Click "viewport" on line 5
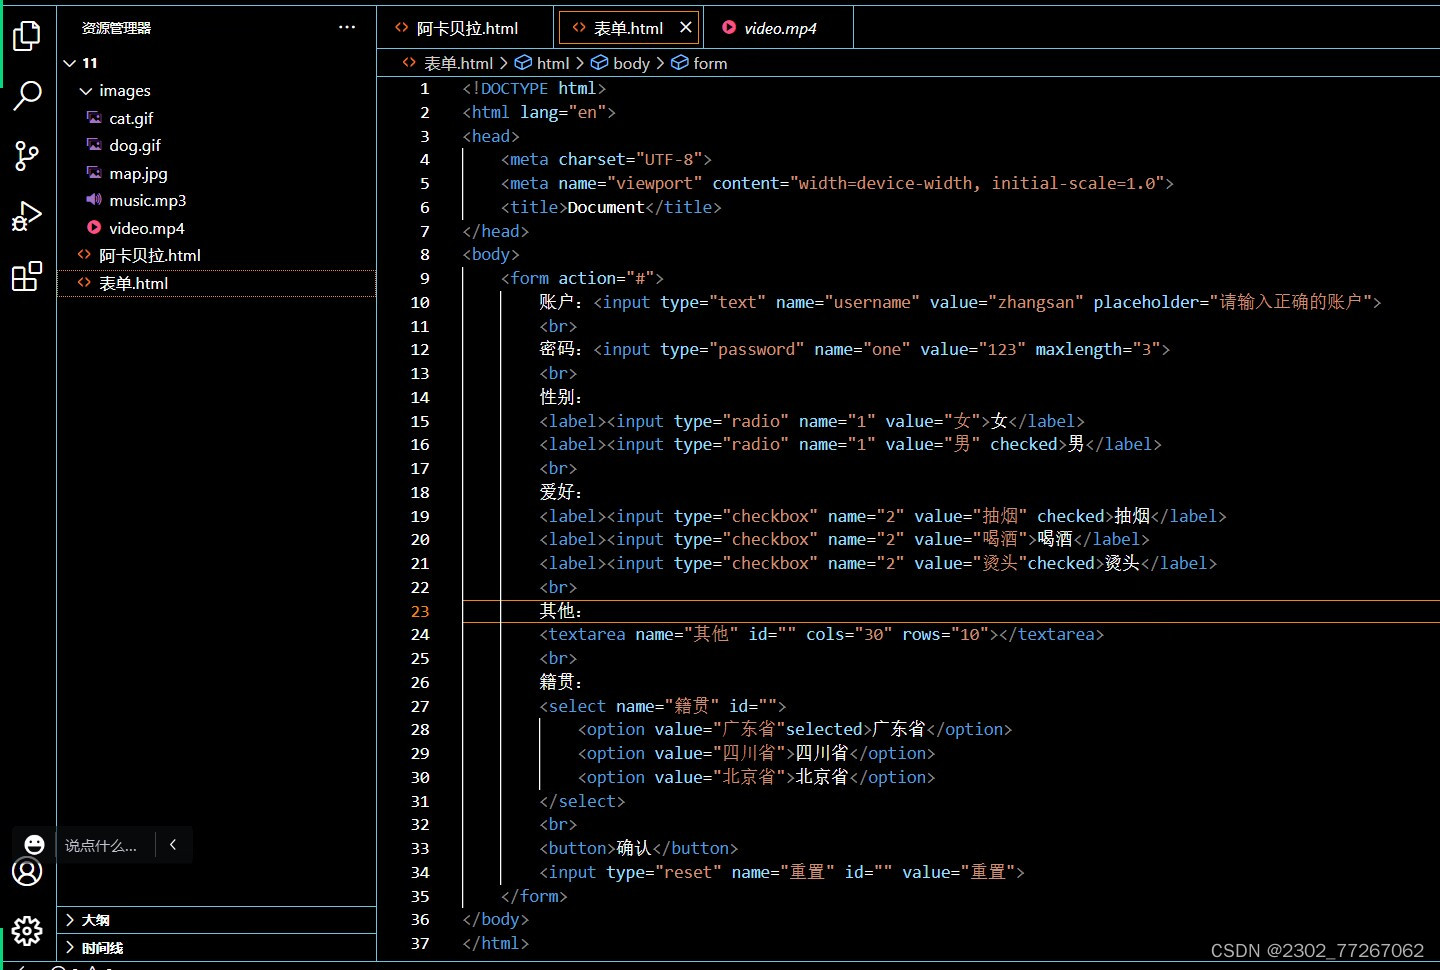This screenshot has height=970, width=1440. click(x=654, y=183)
